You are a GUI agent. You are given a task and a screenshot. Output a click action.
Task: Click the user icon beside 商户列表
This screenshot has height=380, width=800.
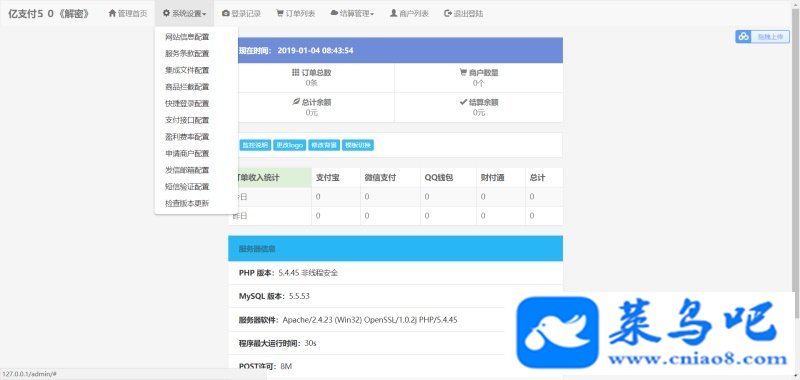coord(393,14)
